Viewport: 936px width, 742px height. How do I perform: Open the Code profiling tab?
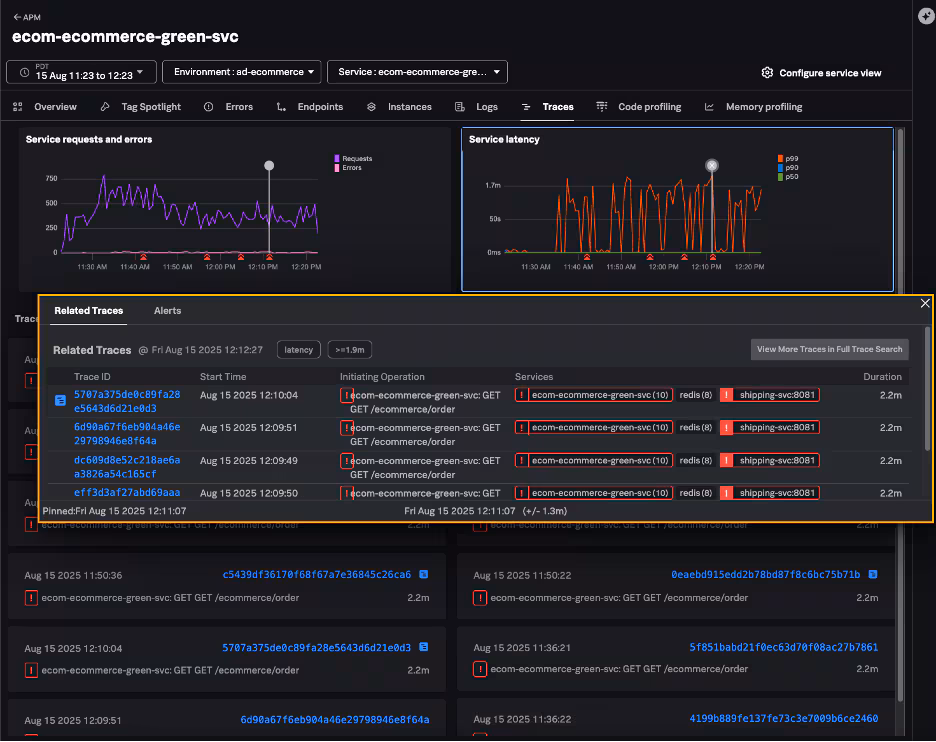649,107
